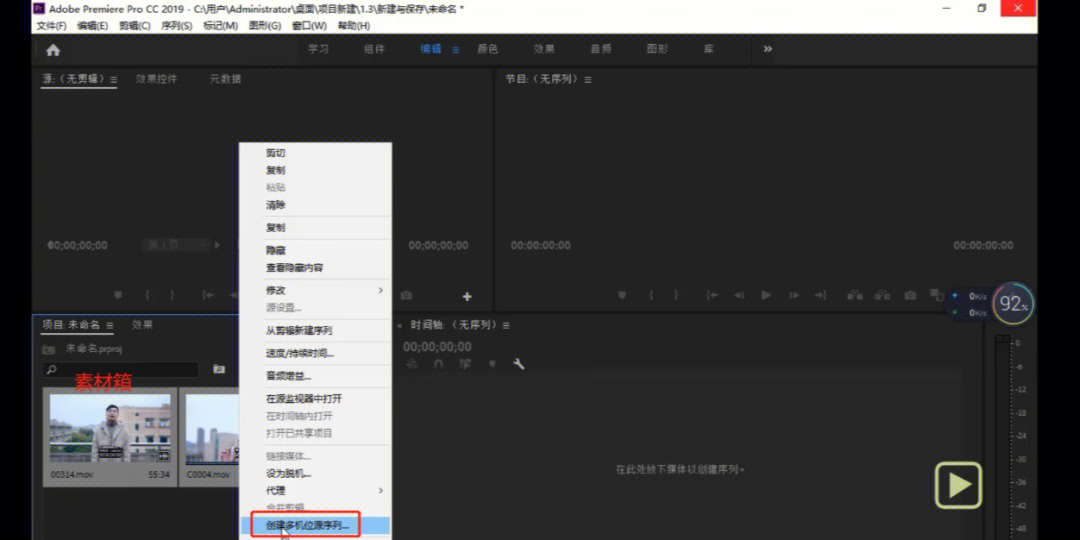Open the 剪辑(C) menu
Image resolution: width=1080 pixels, height=540 pixels.
pyautogui.click(x=134, y=25)
